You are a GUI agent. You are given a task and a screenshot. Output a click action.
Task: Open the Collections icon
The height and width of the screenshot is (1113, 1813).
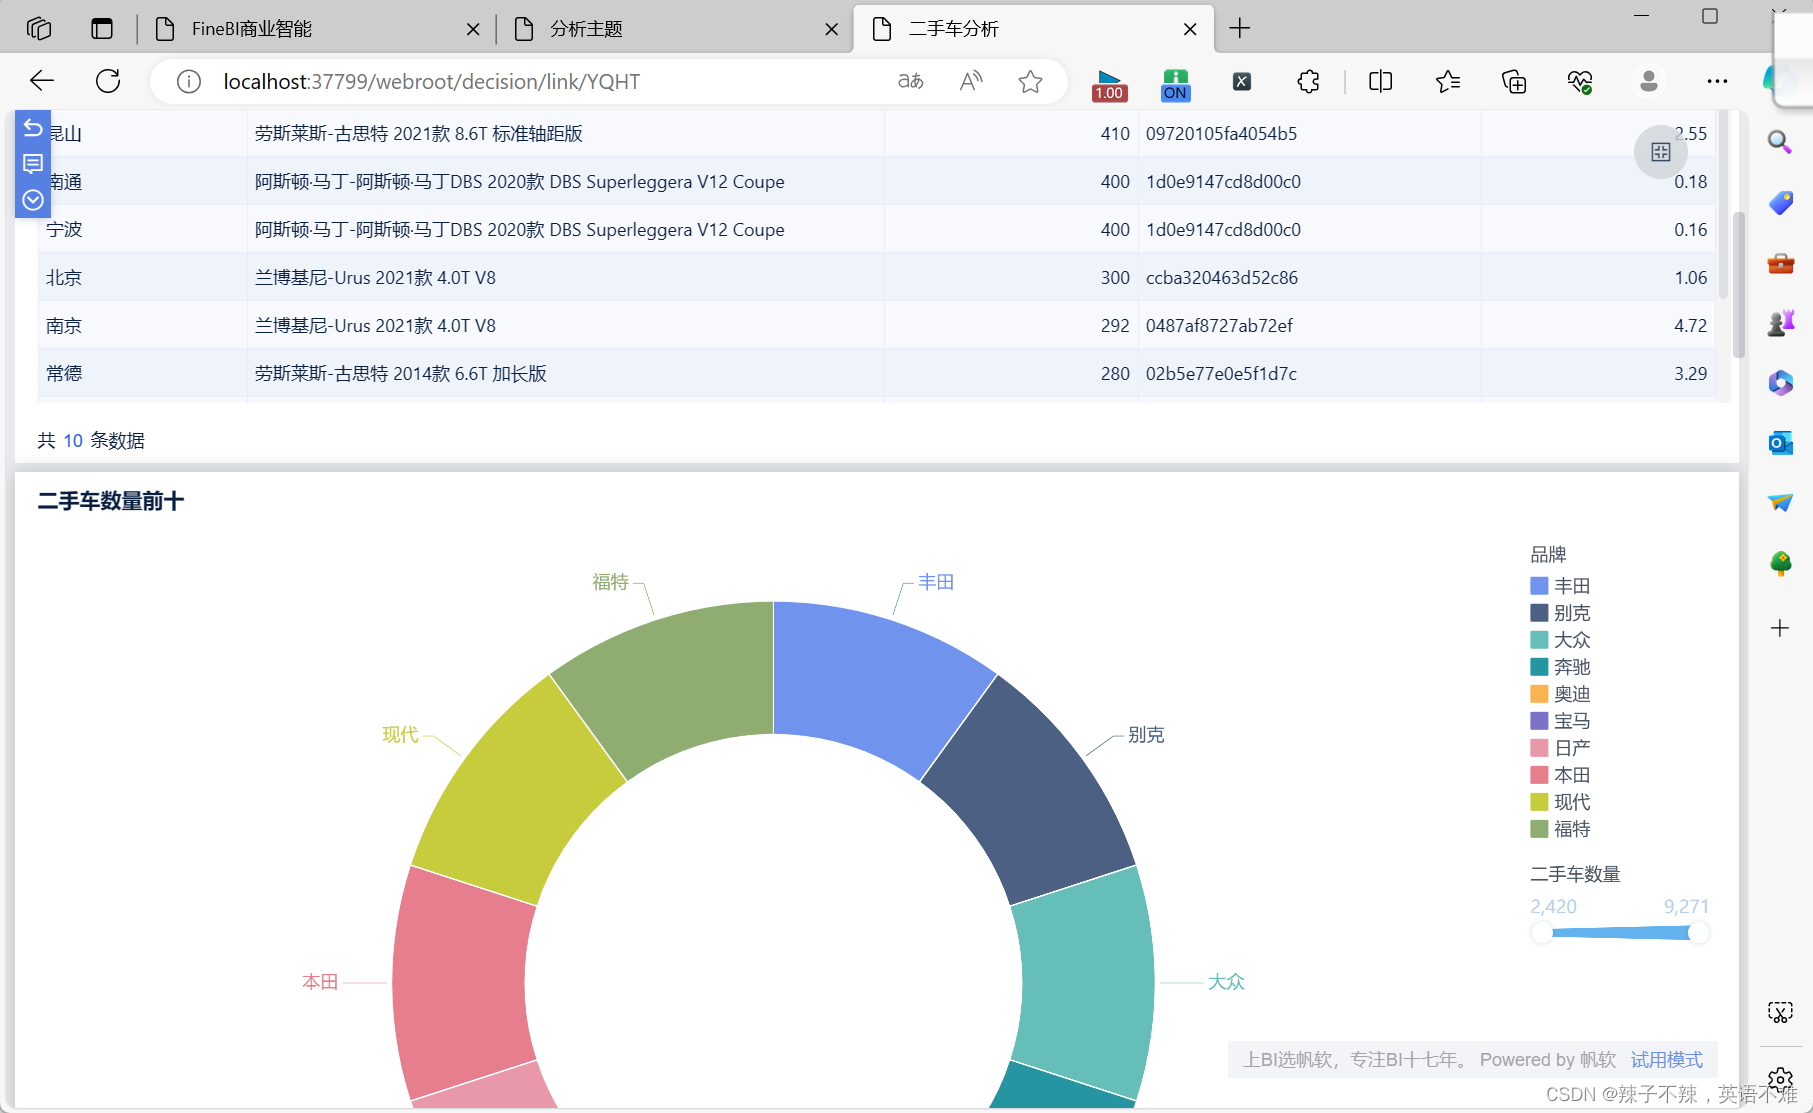coord(1514,82)
